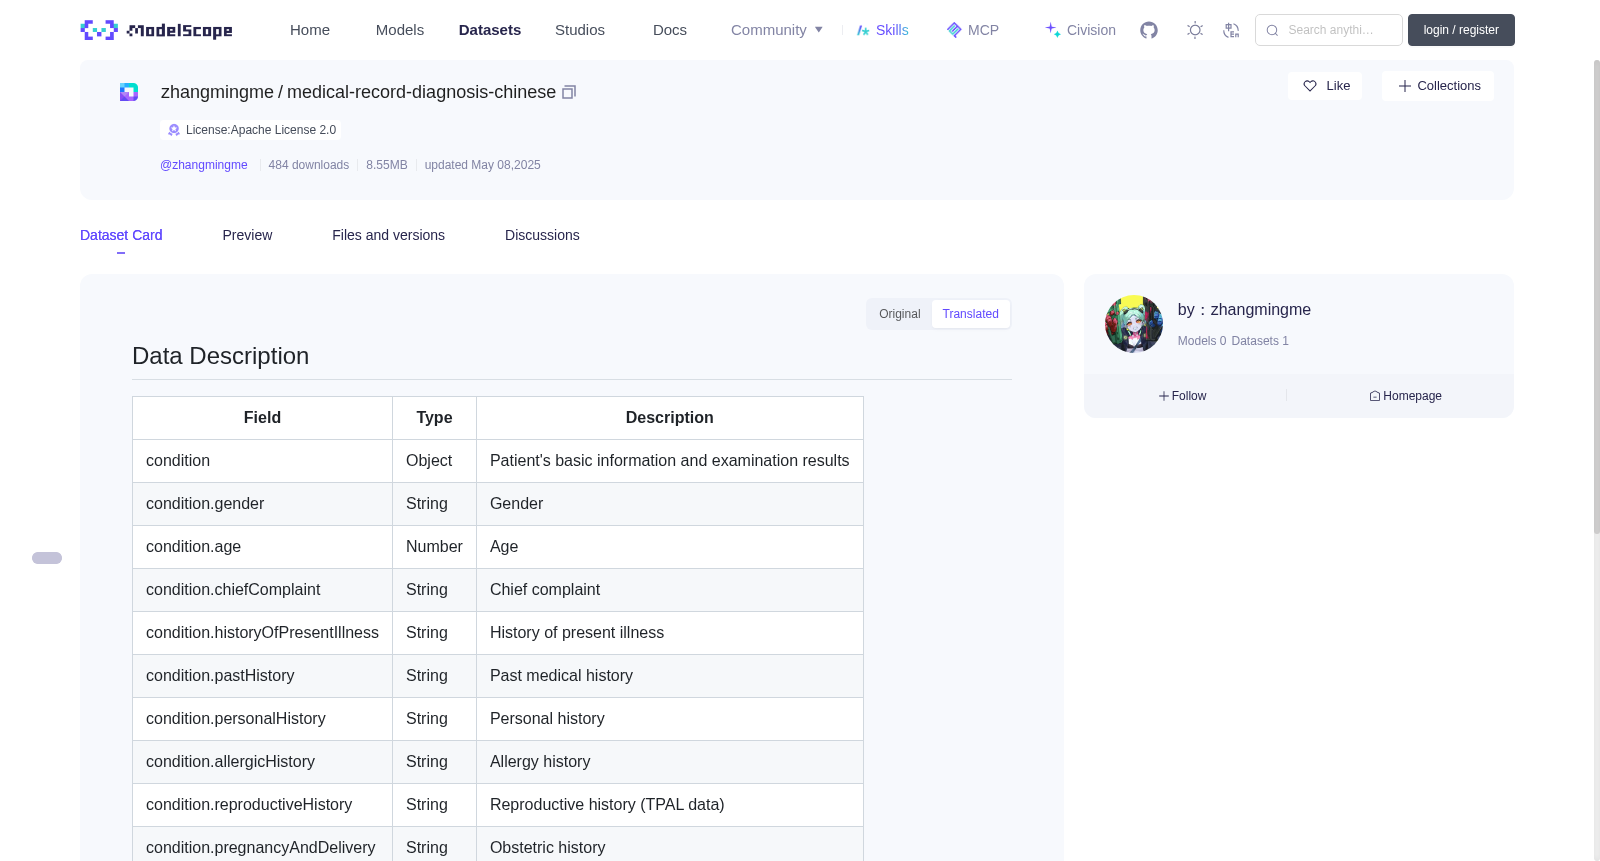Click the Models 0 count text
The width and height of the screenshot is (1600, 861).
1202,341
